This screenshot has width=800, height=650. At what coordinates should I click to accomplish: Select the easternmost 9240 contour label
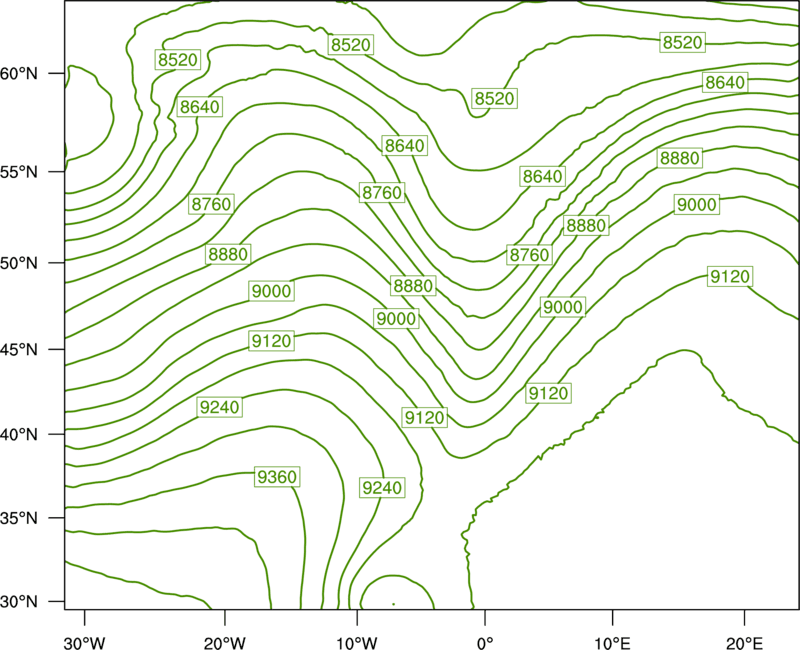382,488
